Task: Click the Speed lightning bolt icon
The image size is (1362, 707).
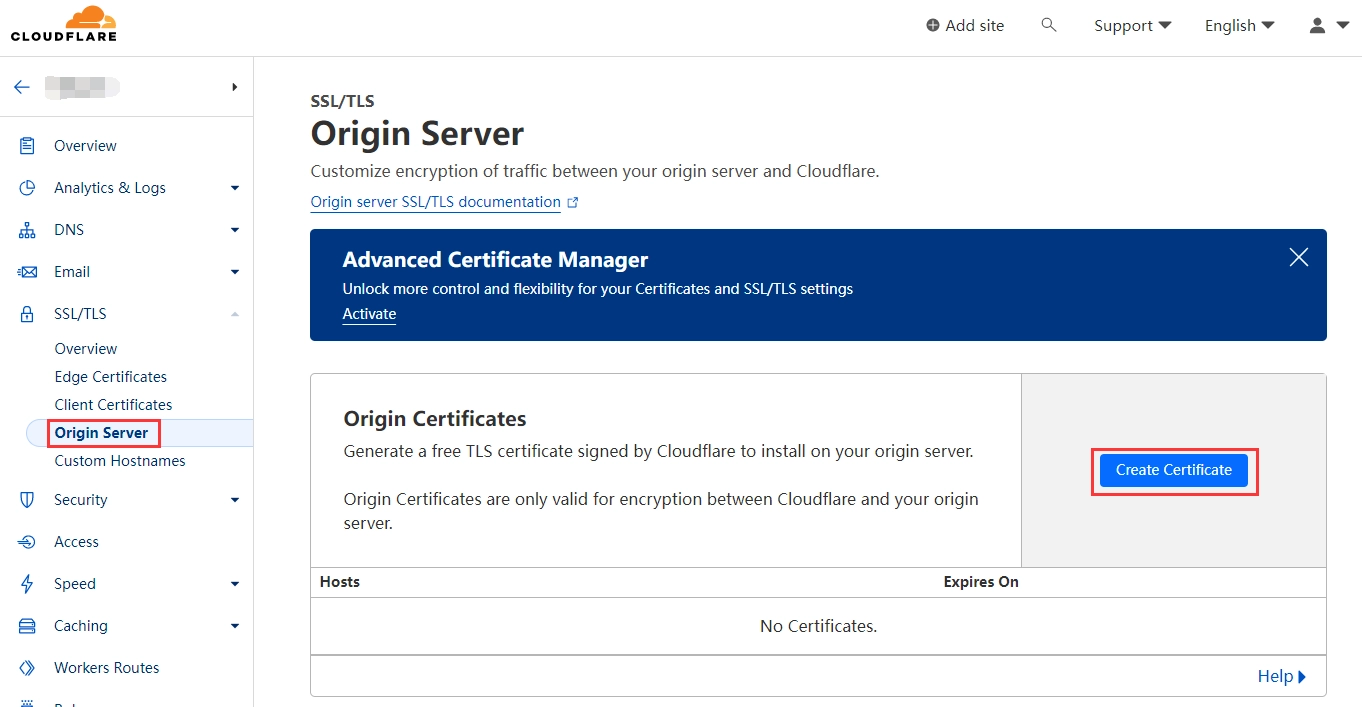Action: 28,584
